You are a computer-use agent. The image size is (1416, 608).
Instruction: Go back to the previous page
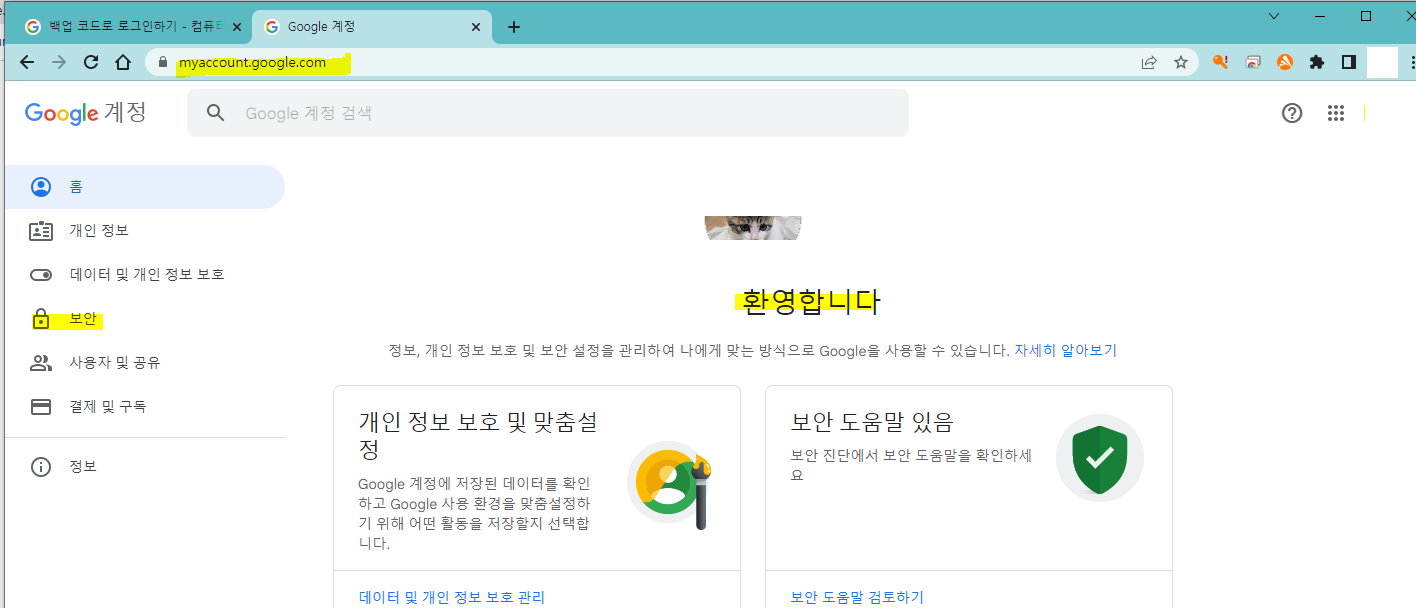click(x=27, y=62)
